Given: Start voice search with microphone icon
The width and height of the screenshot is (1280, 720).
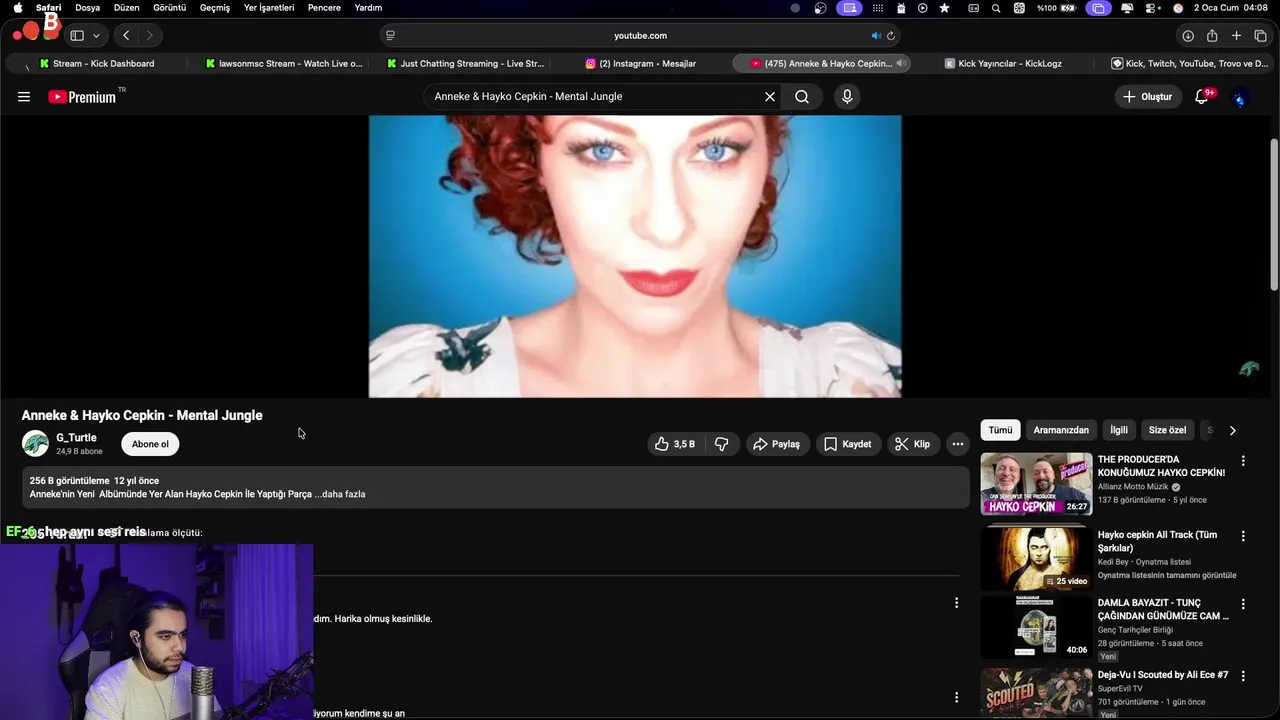Looking at the screenshot, I should (x=847, y=97).
